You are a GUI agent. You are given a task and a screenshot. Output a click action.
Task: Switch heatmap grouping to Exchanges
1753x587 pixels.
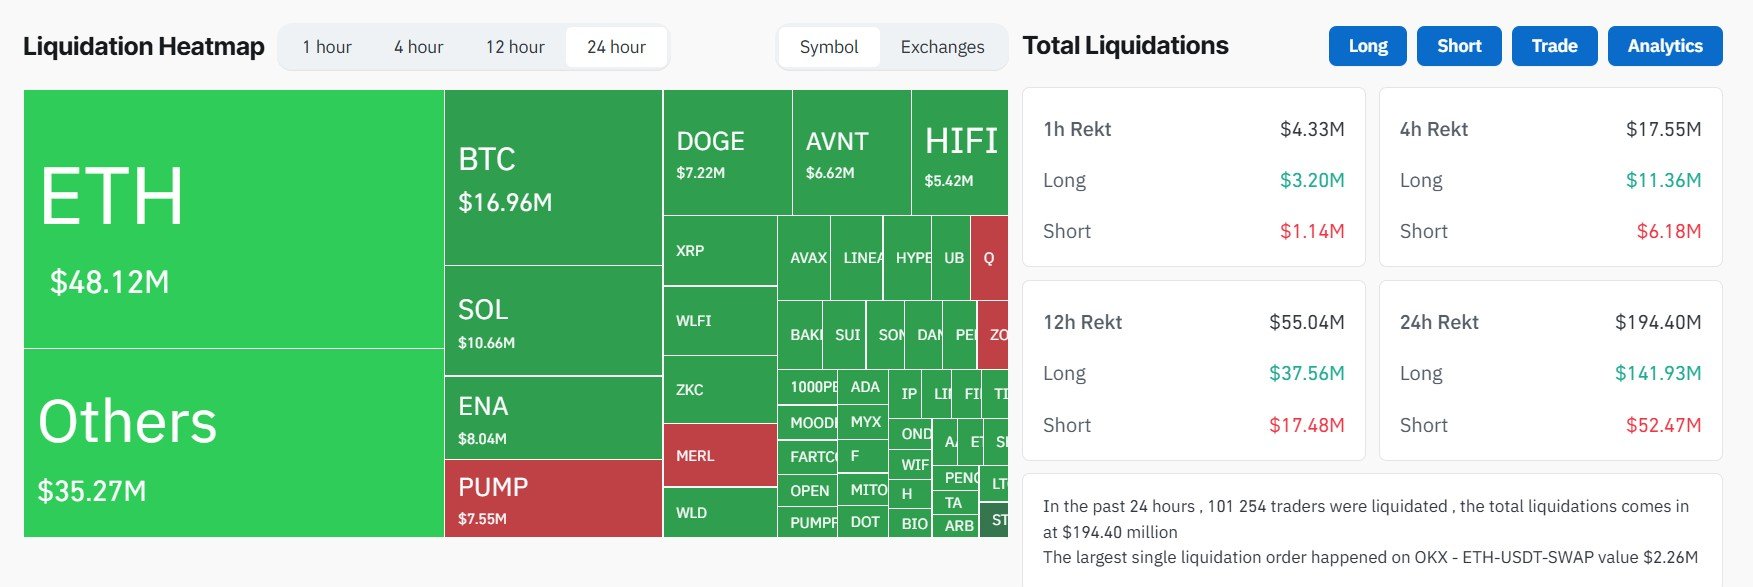pyautogui.click(x=941, y=46)
